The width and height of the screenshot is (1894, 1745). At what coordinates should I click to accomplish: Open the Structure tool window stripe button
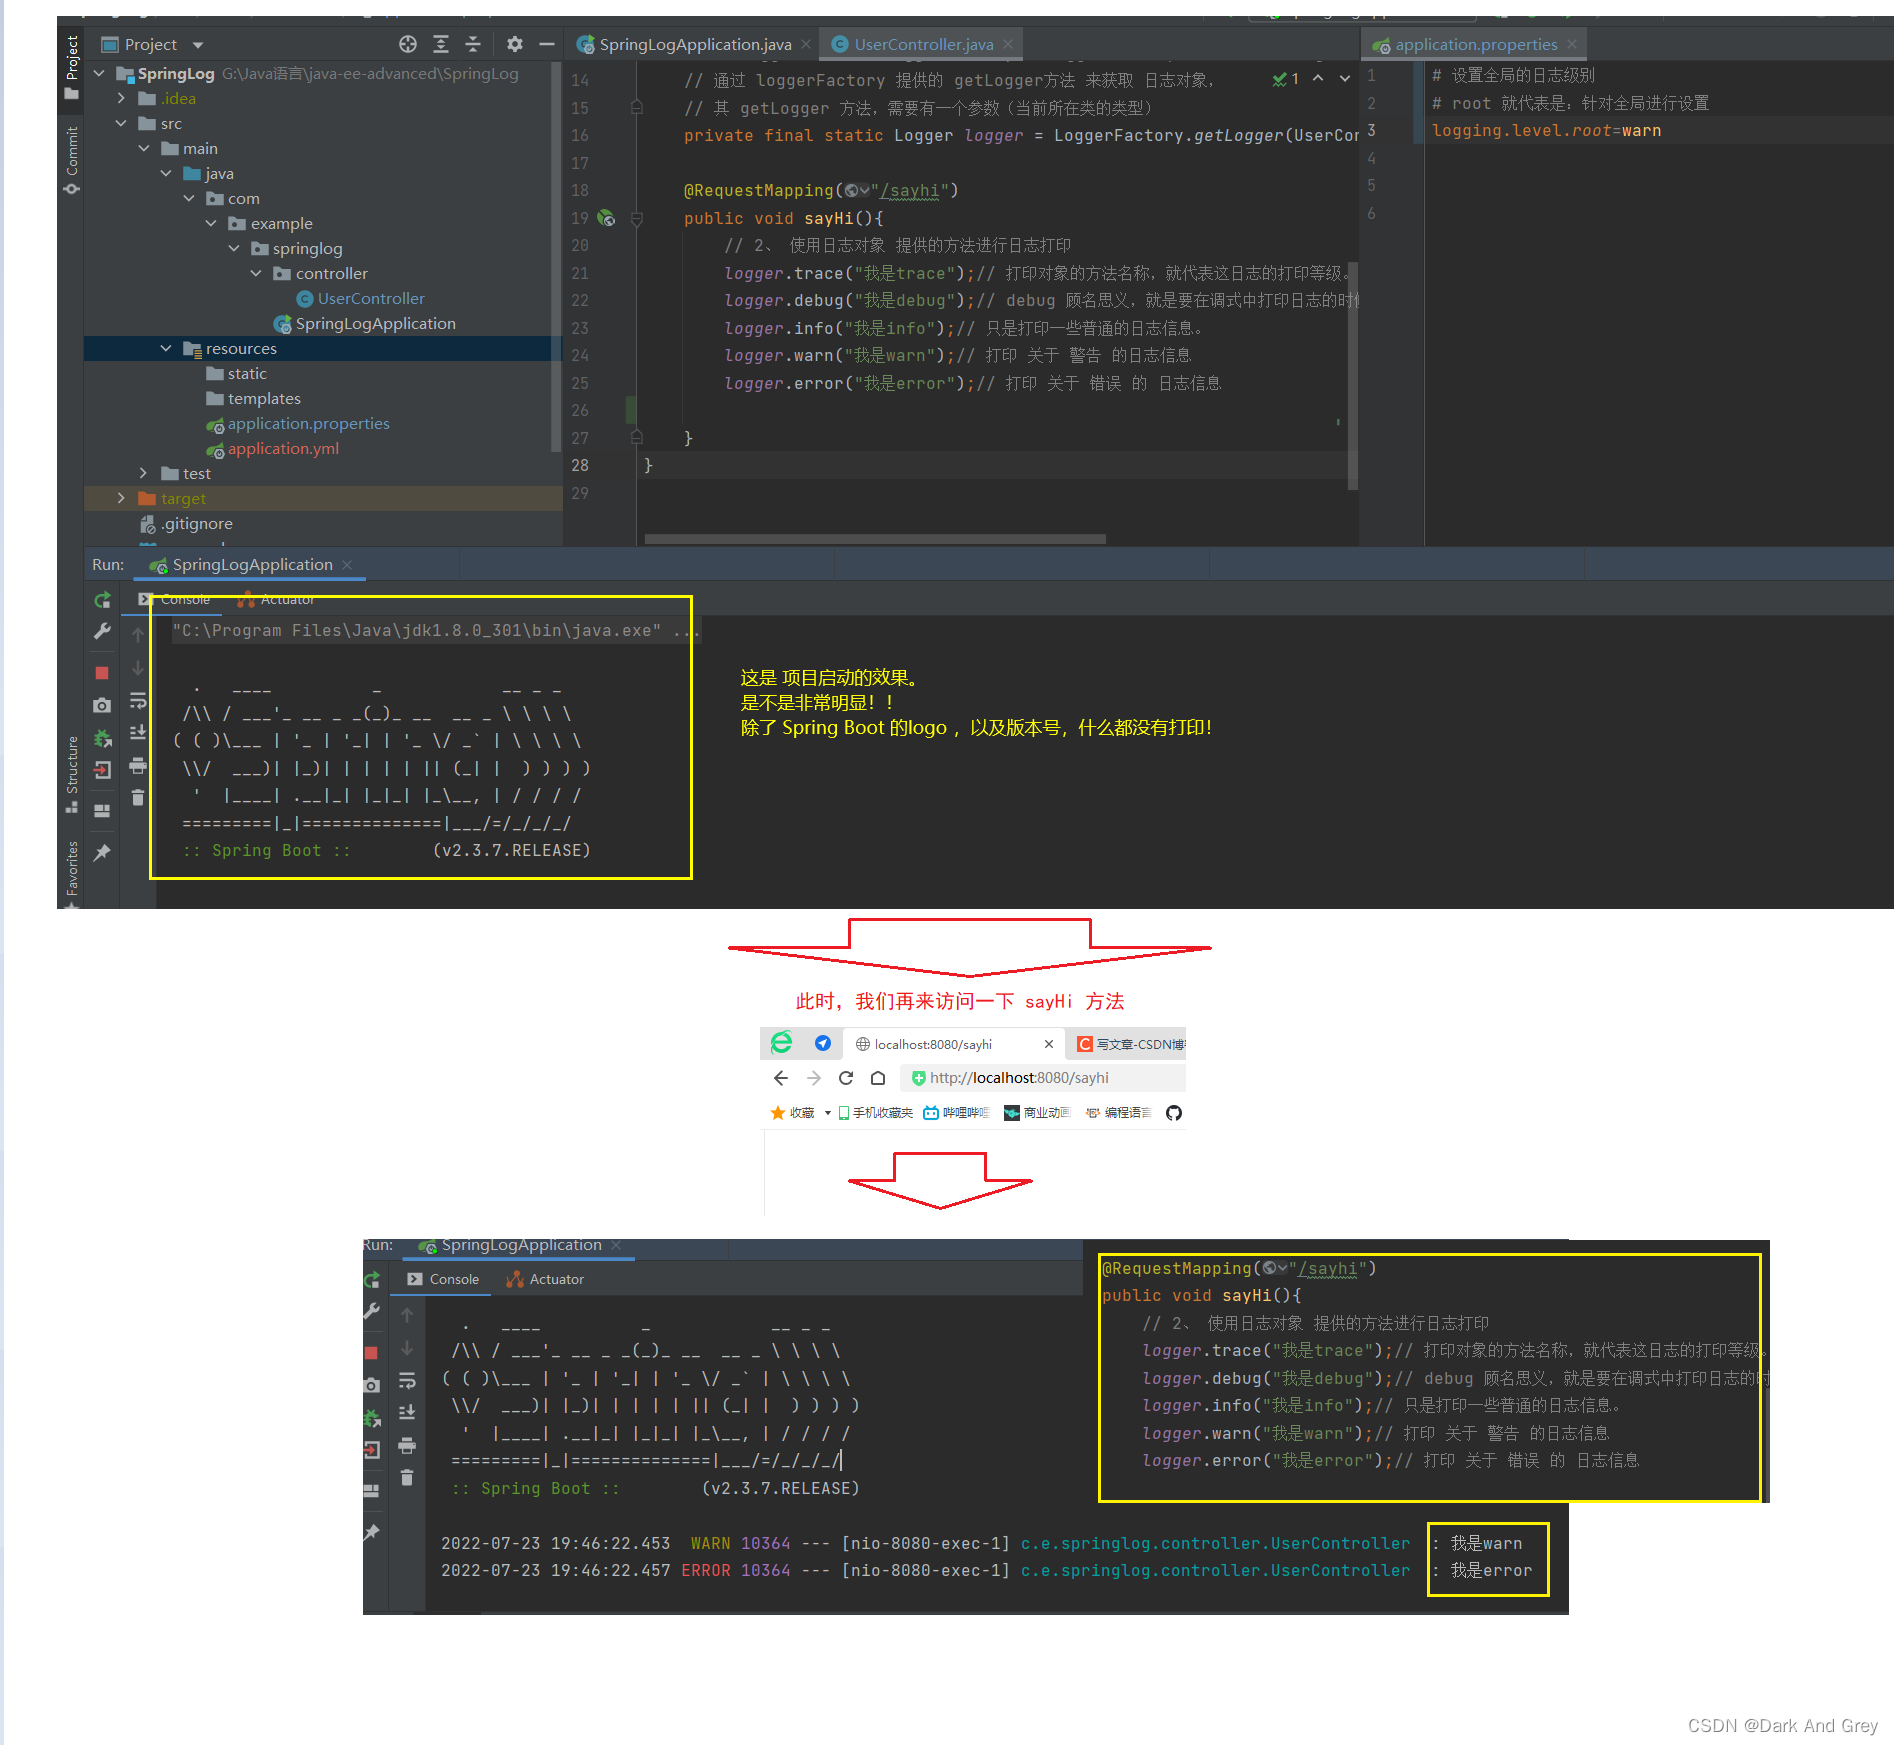point(71,773)
